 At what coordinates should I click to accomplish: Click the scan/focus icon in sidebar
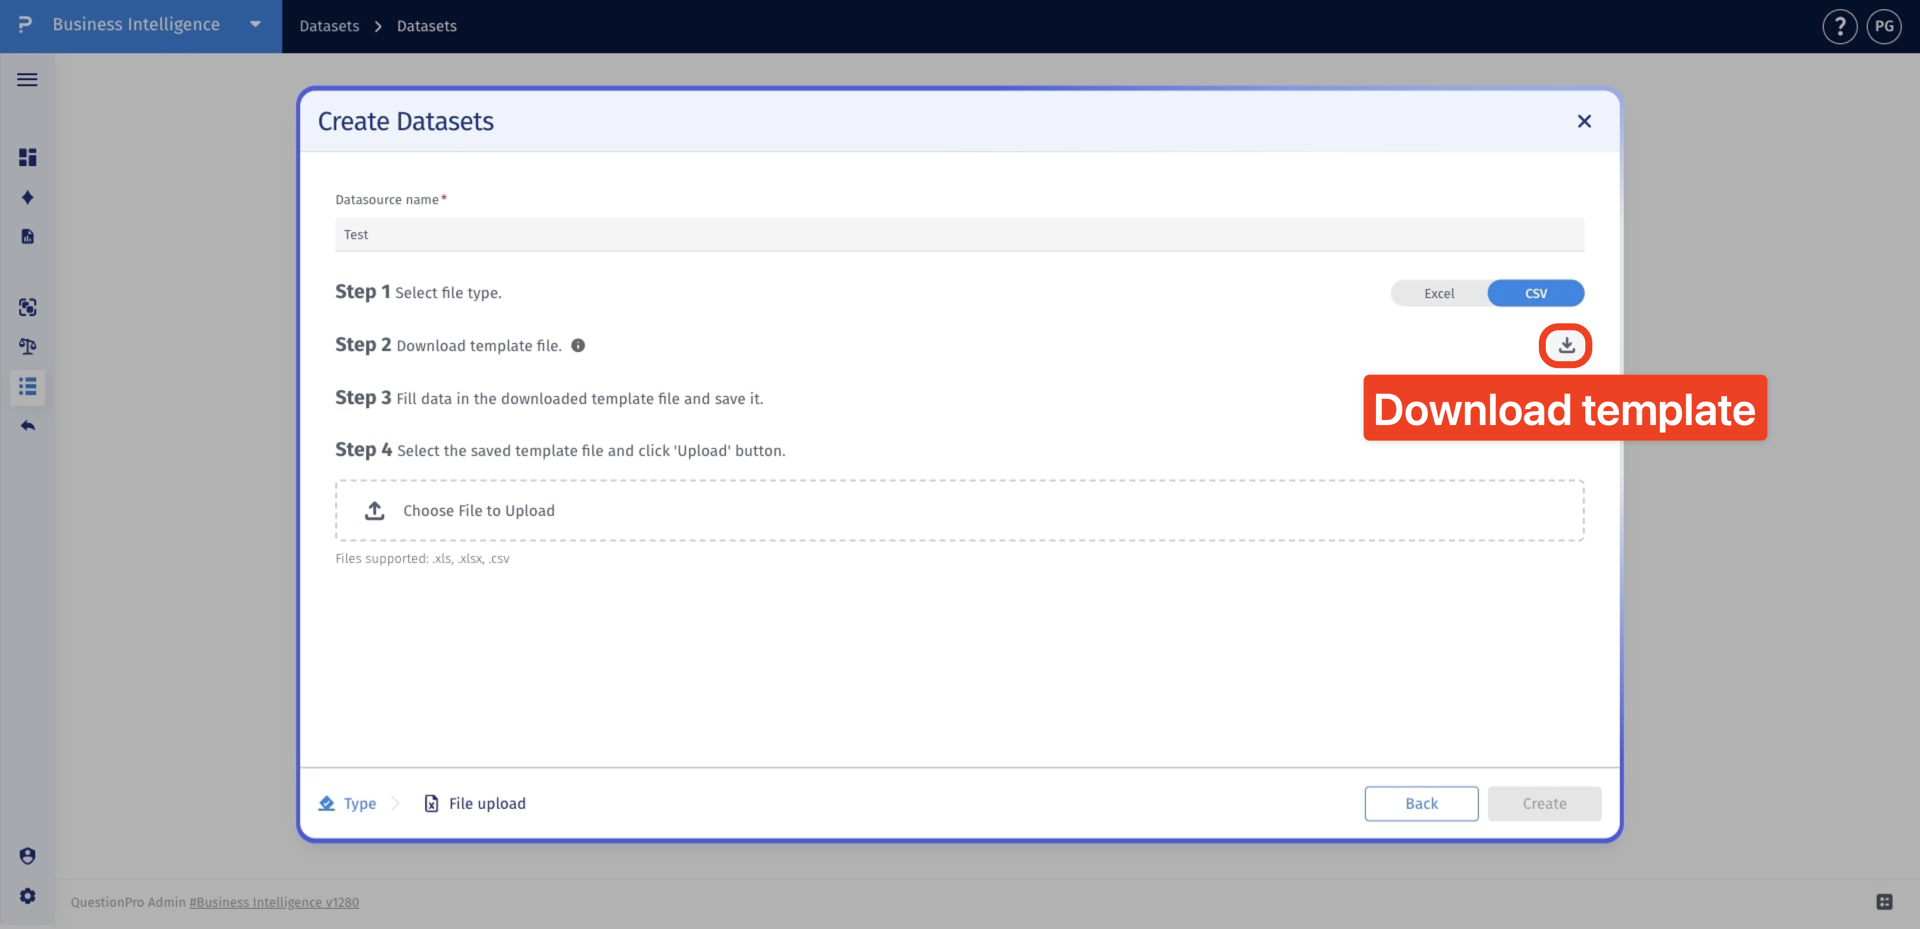pyautogui.click(x=27, y=307)
